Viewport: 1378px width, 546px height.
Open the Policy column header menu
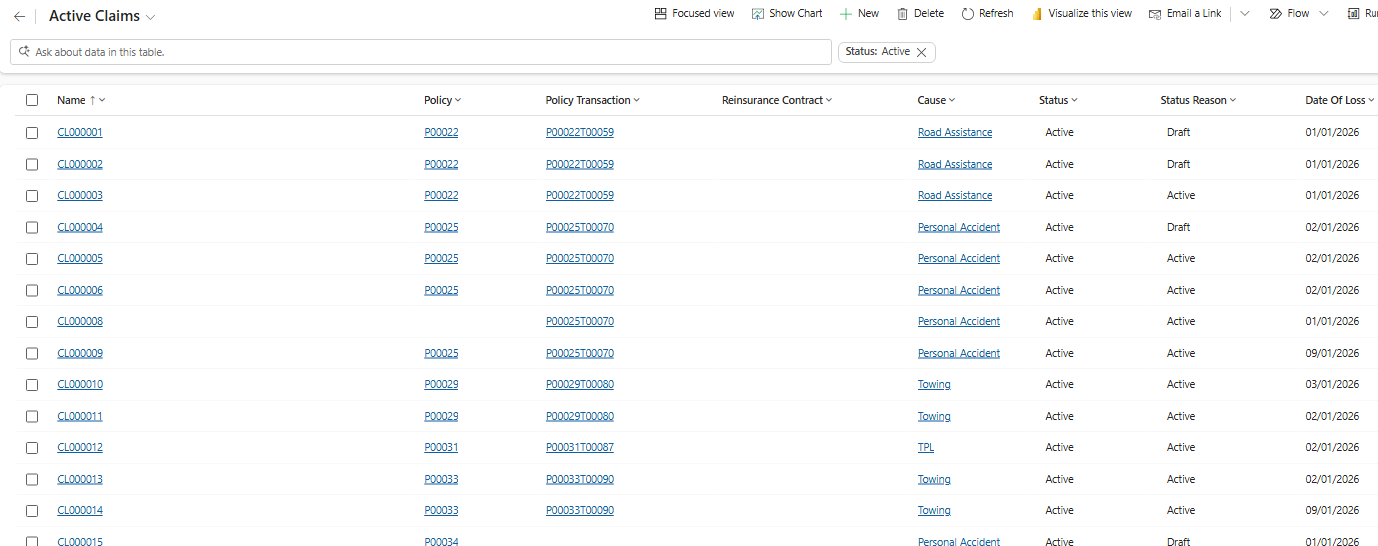coord(442,100)
